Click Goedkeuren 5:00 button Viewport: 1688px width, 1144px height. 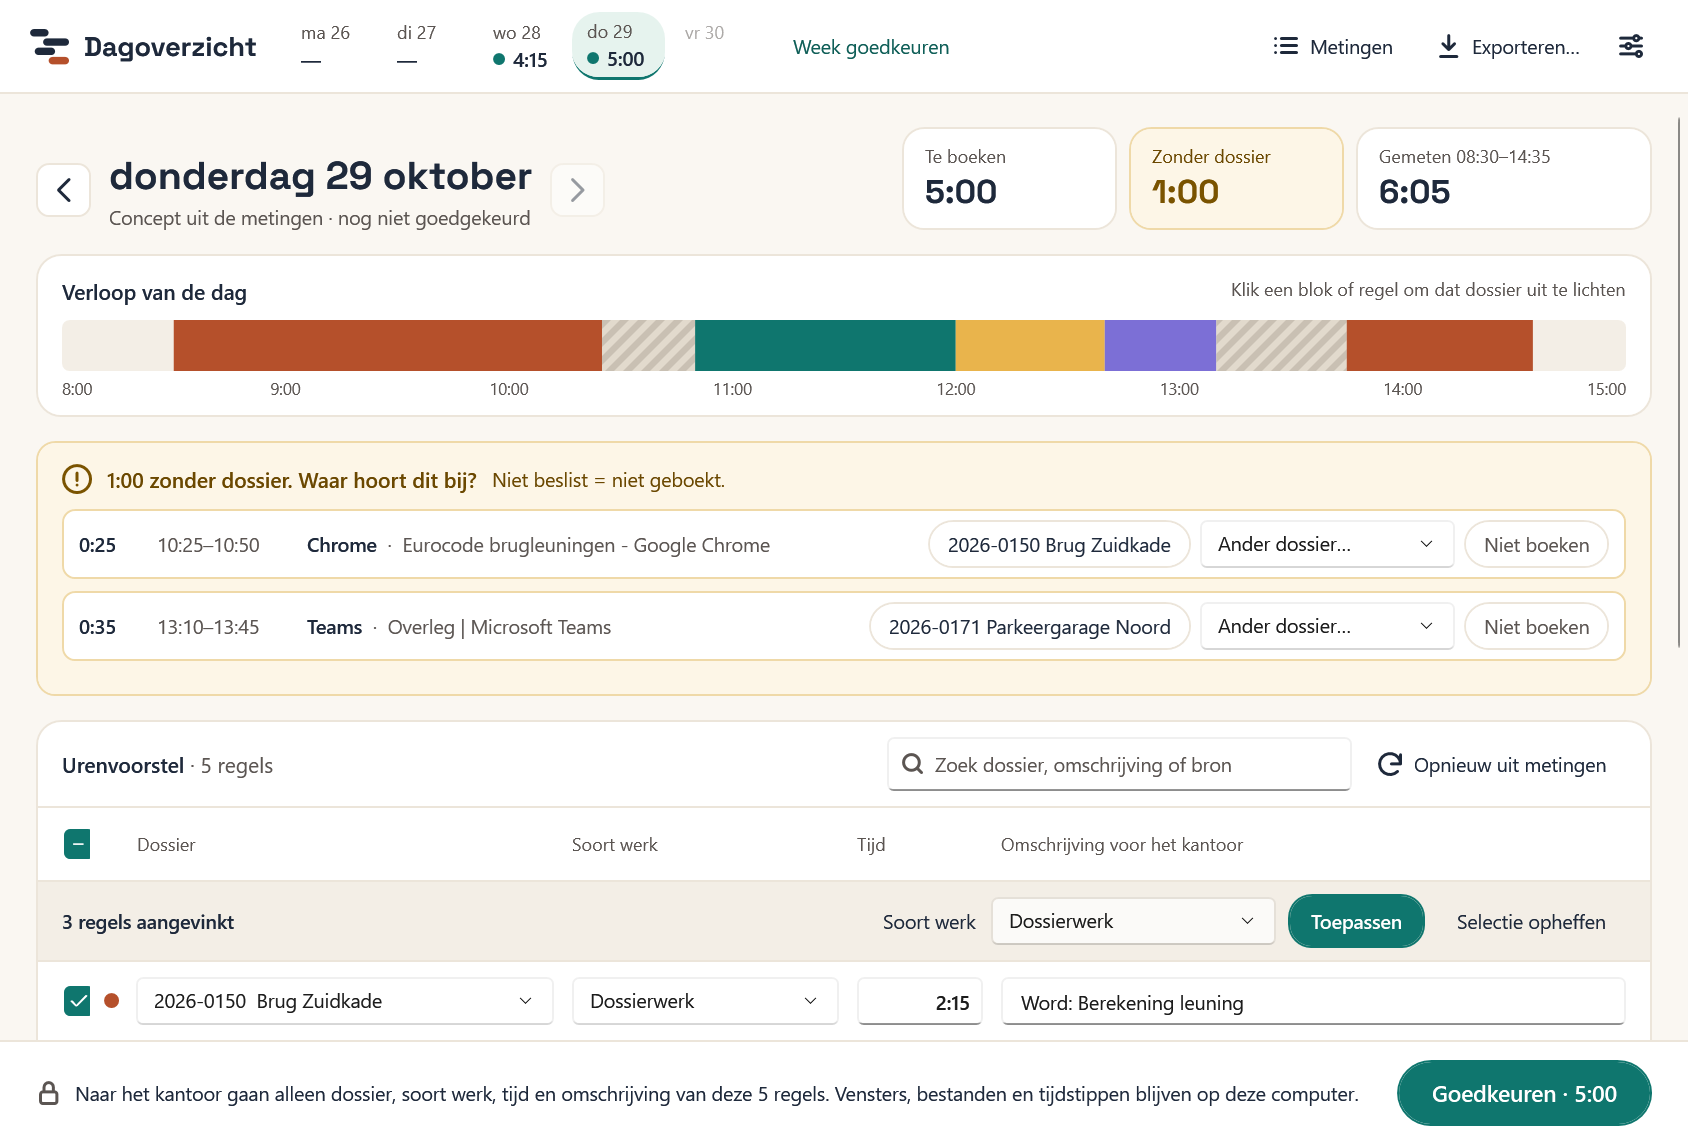point(1524,1093)
